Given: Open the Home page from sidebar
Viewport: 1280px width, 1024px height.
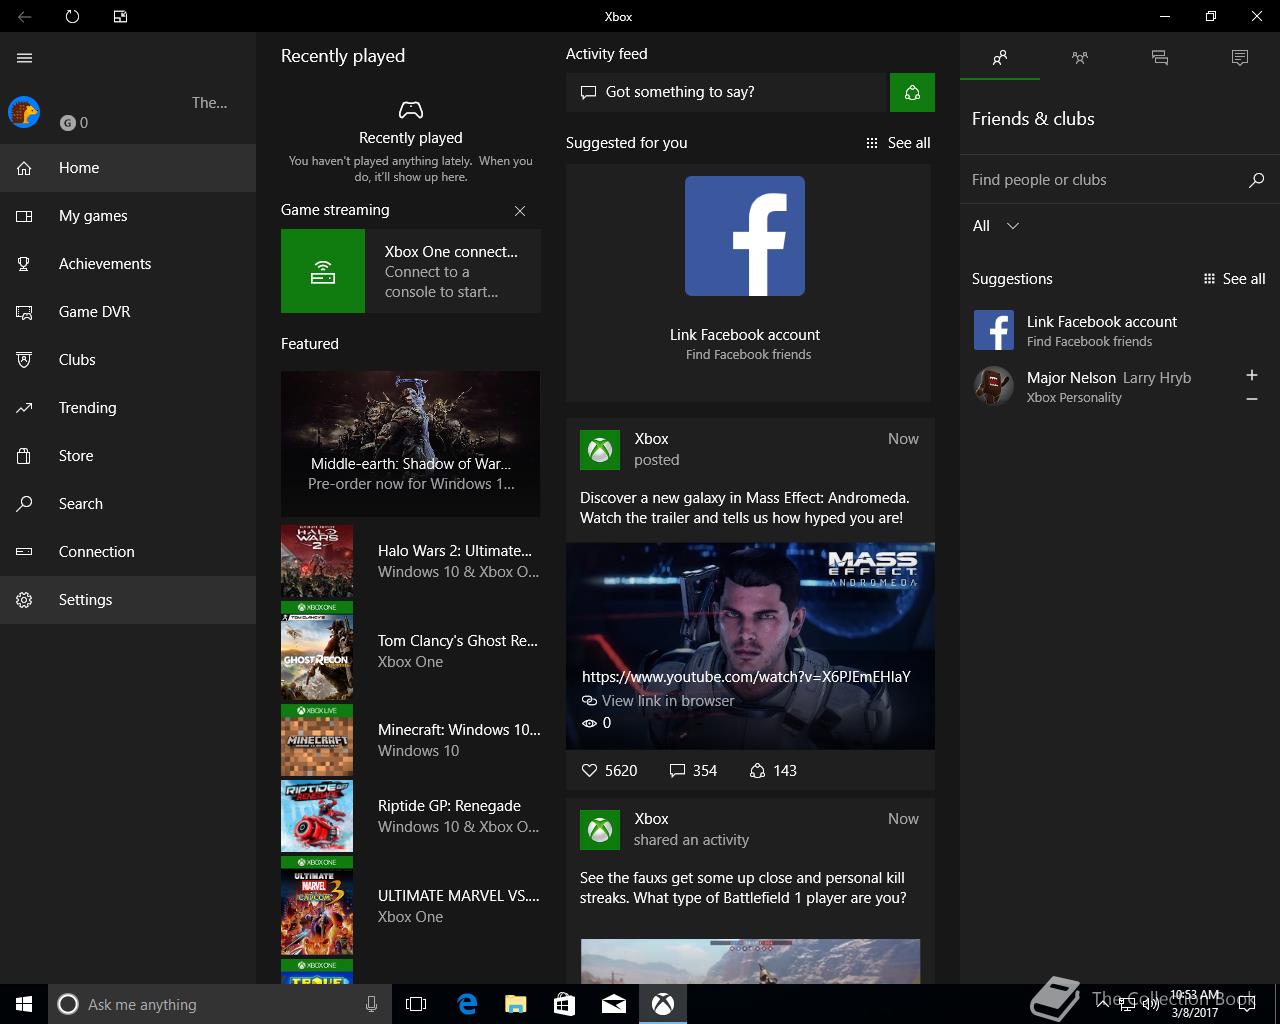Looking at the screenshot, I should click(128, 168).
